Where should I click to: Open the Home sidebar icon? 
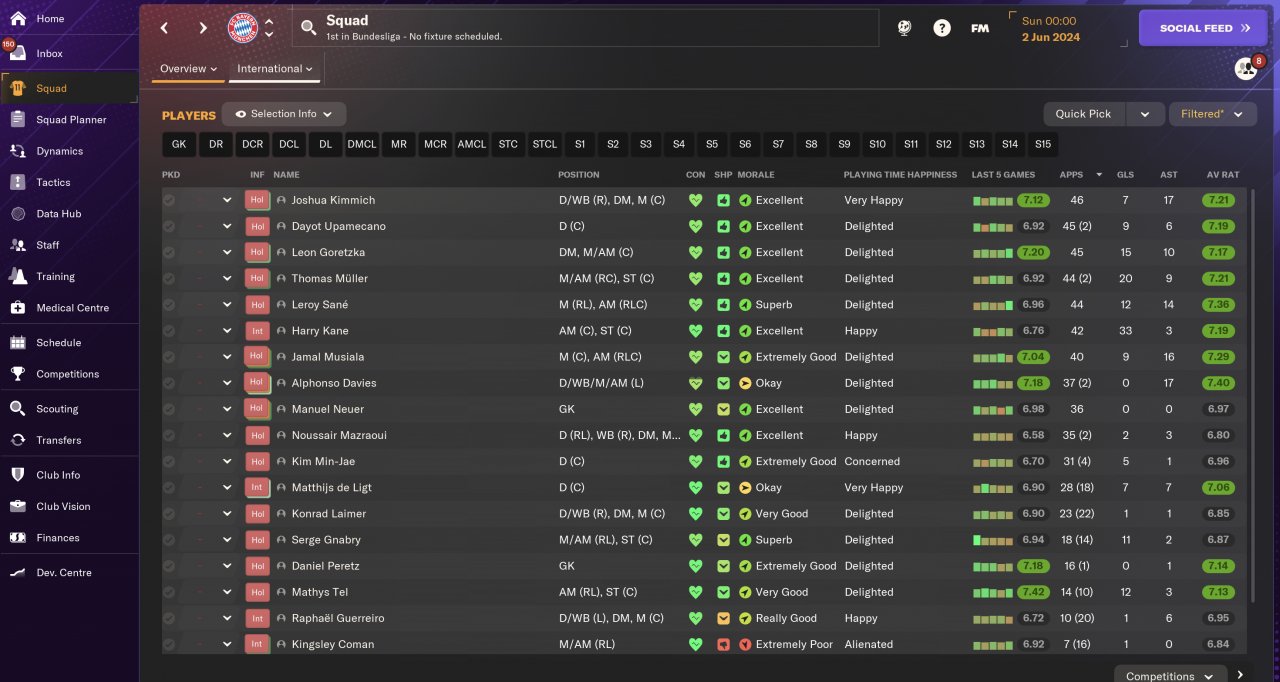[x=18, y=18]
